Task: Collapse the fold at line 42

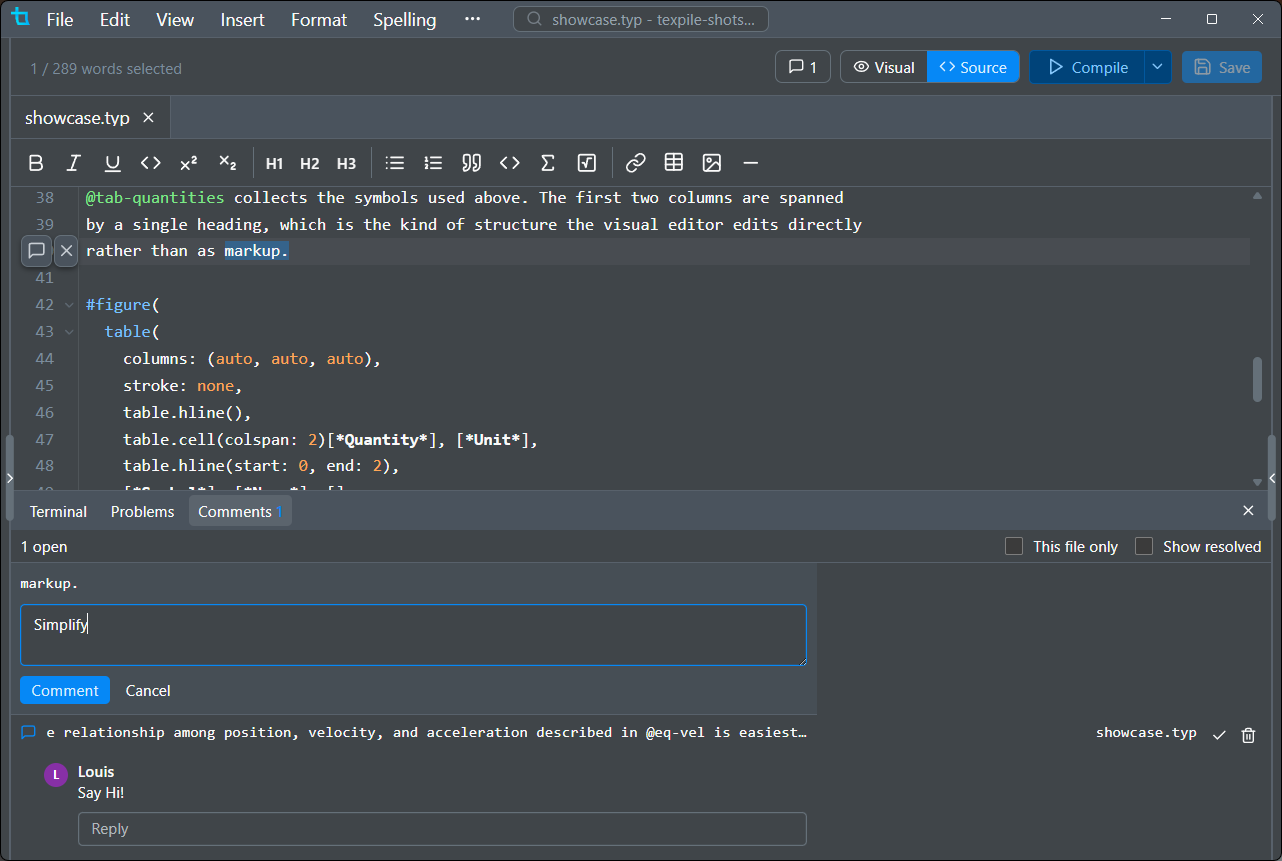Action: tap(69, 305)
